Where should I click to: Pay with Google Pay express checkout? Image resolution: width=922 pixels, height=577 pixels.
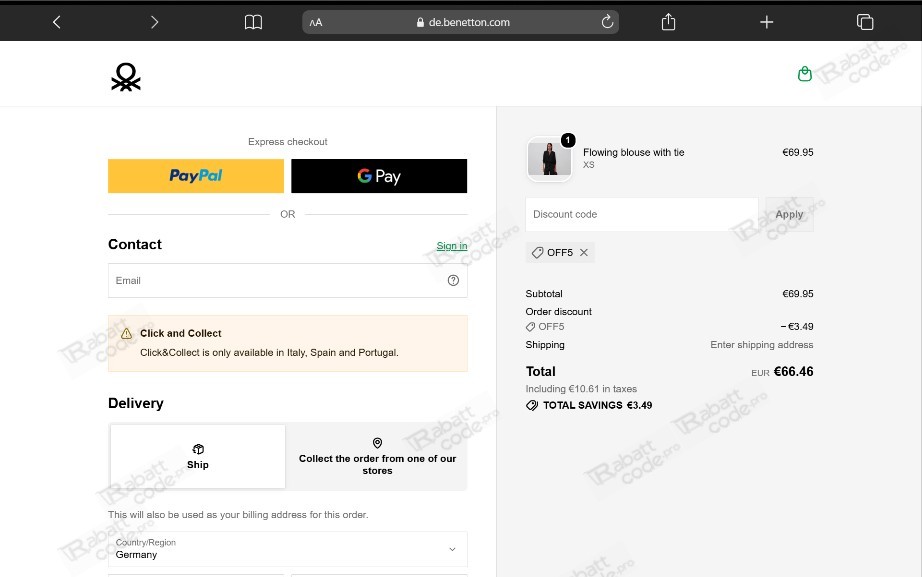pos(379,176)
